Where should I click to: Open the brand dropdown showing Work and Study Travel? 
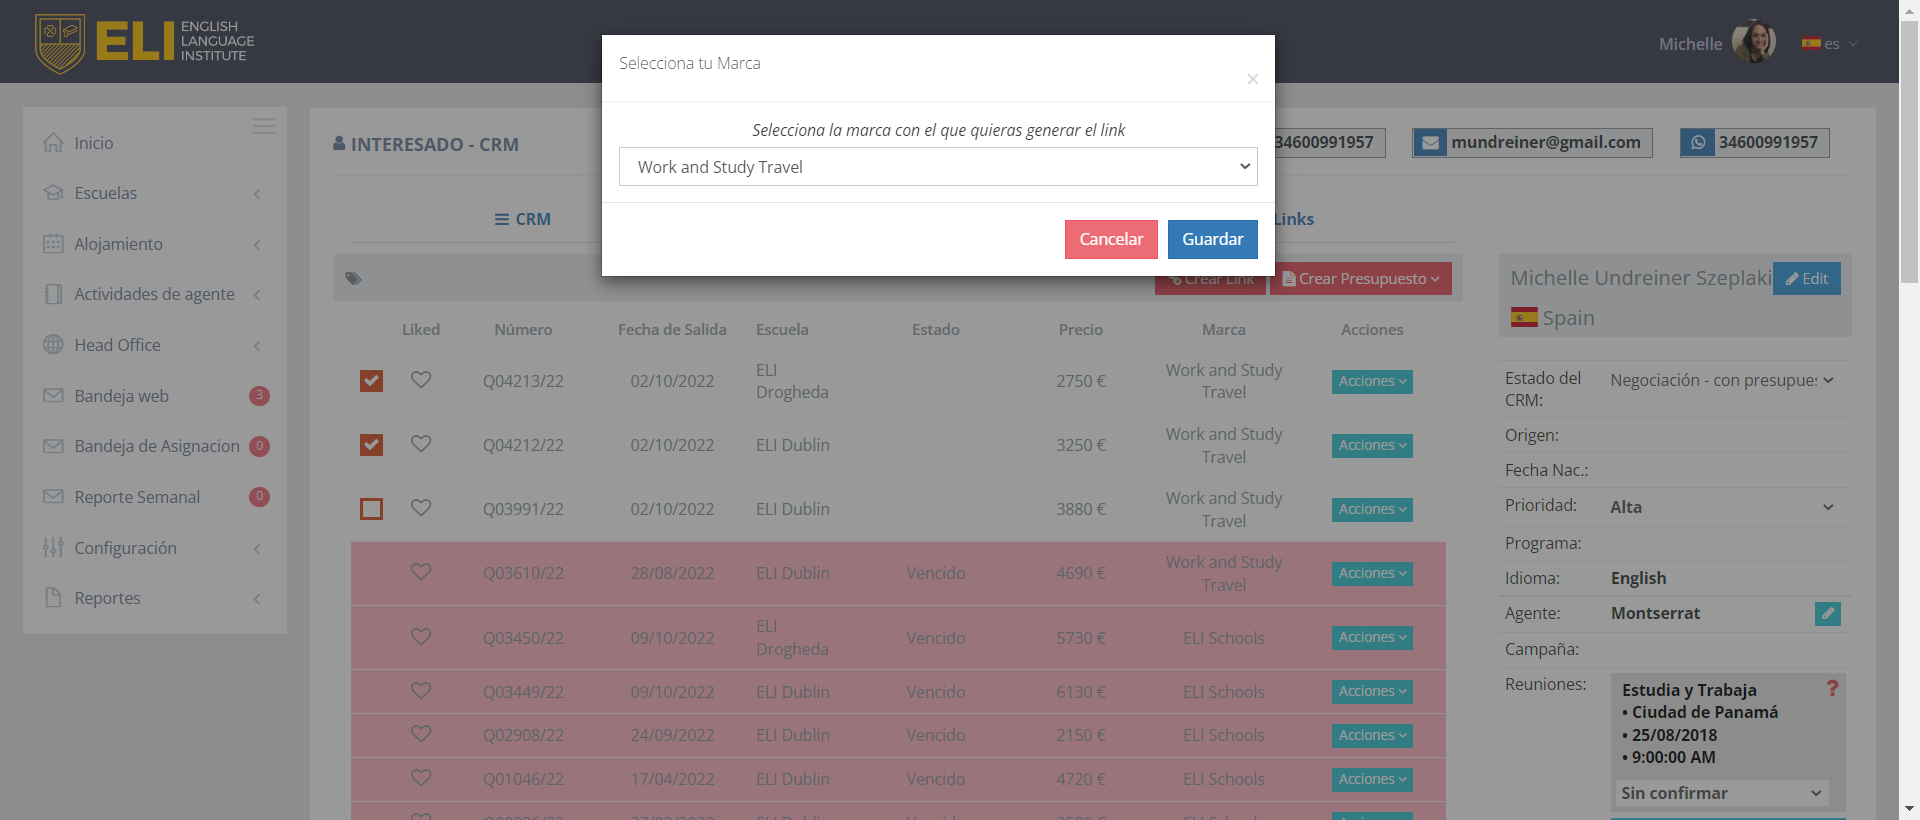(938, 167)
